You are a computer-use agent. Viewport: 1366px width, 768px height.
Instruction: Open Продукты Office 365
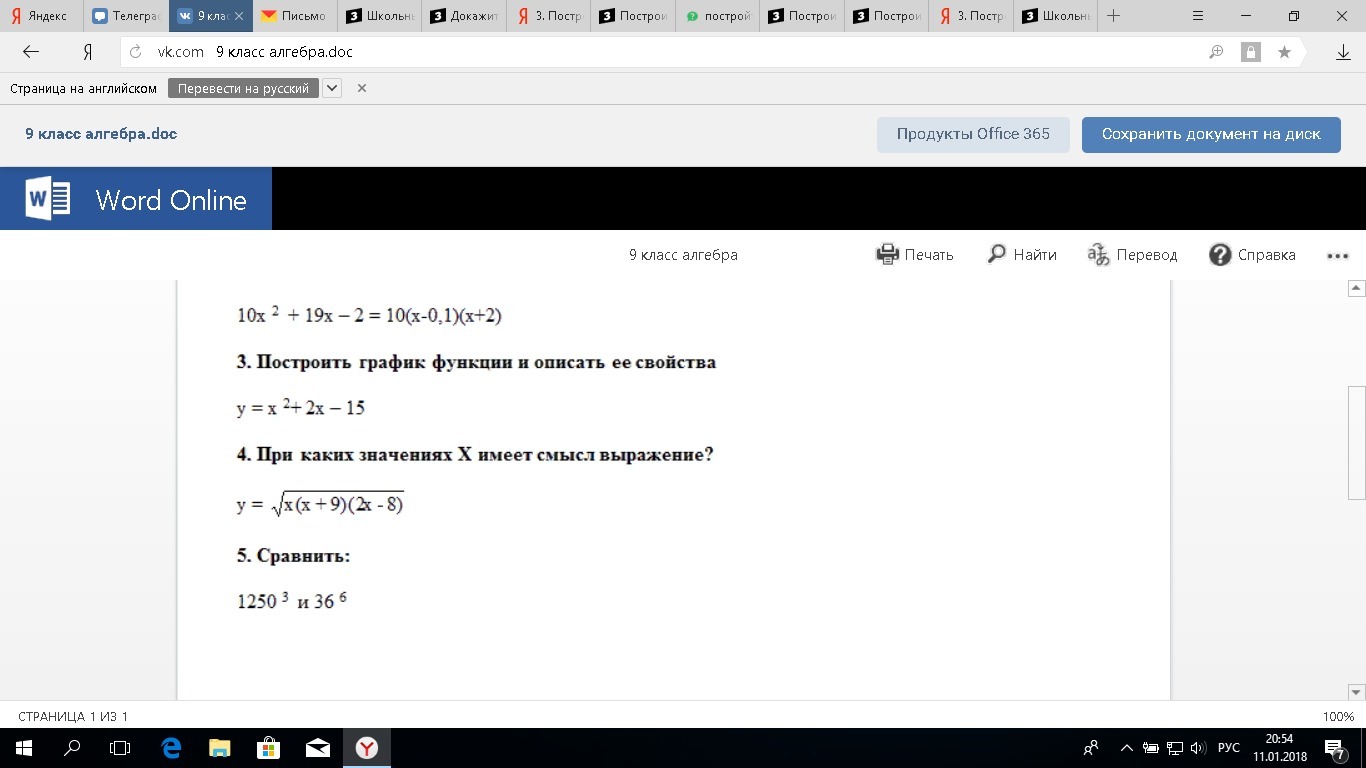(973, 133)
